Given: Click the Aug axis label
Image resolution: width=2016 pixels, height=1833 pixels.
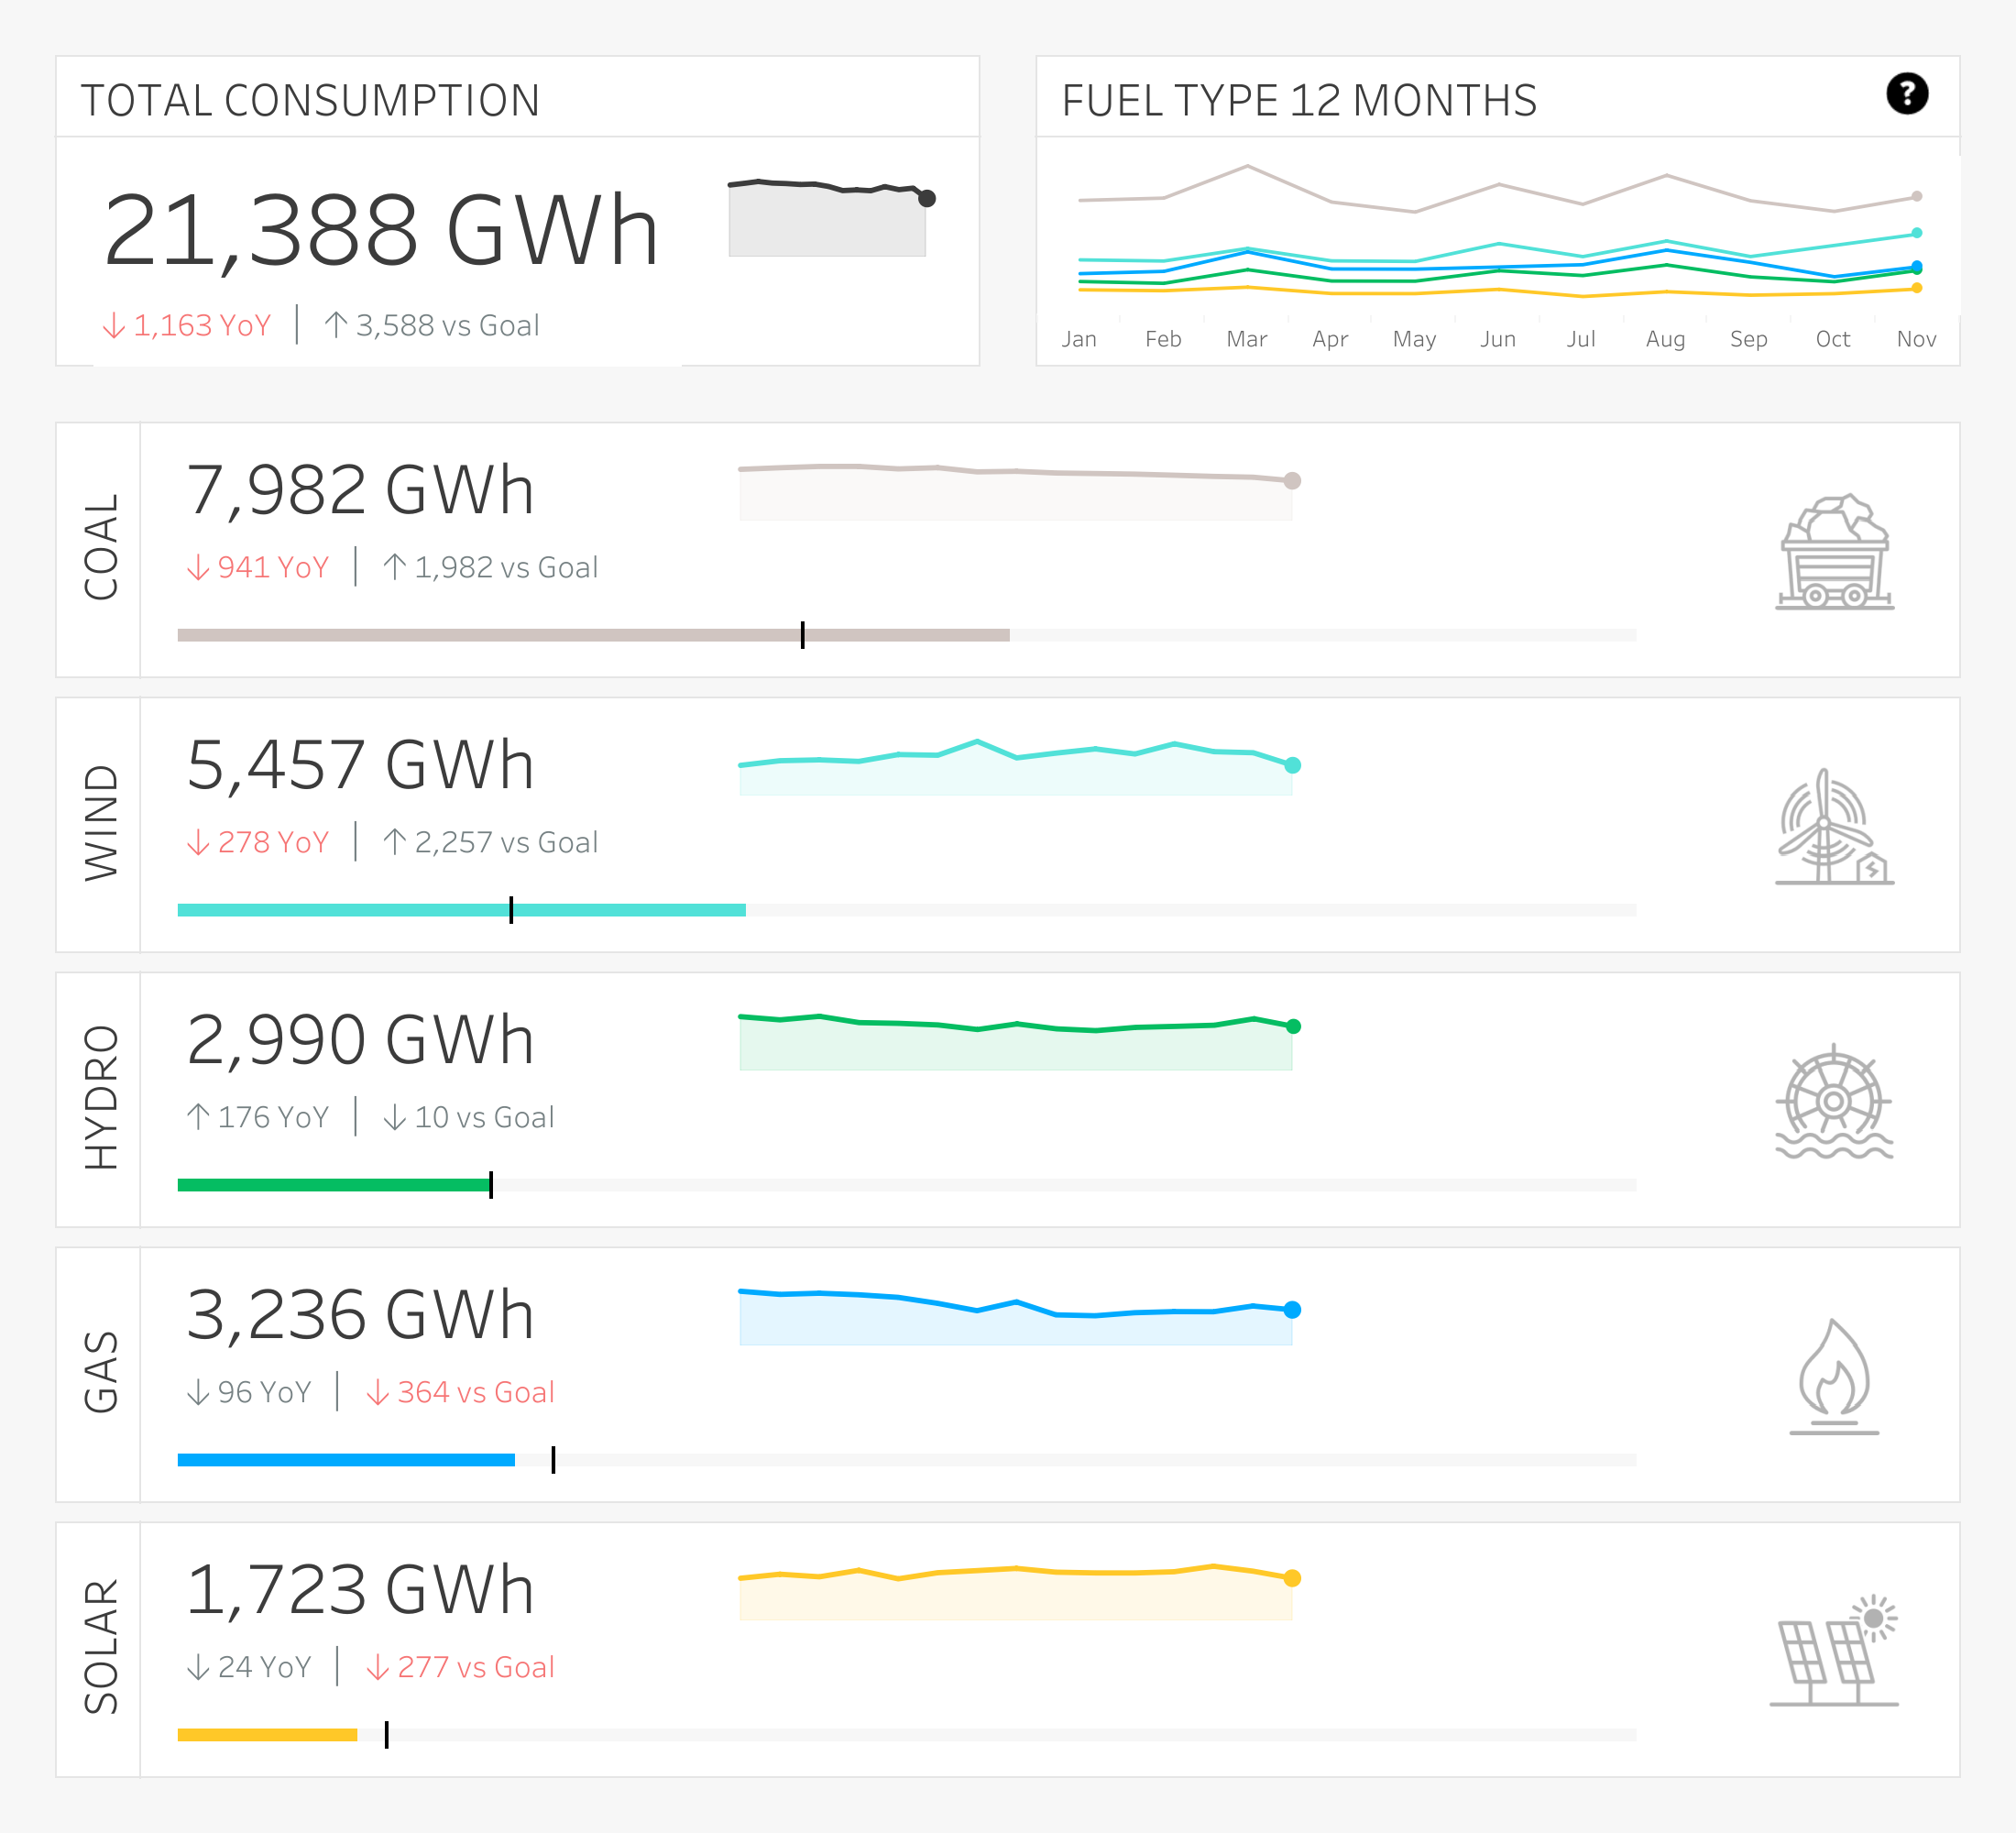Looking at the screenshot, I should point(1666,339).
